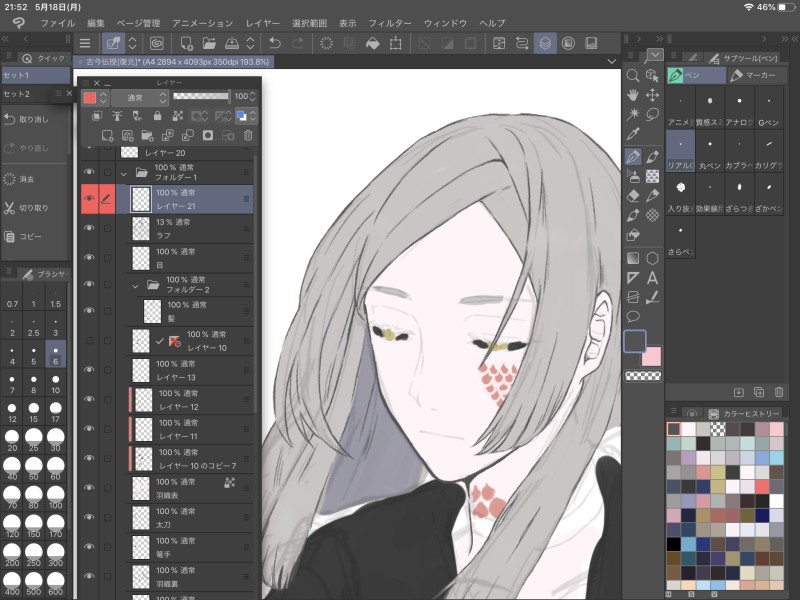Hide the 目 layer
The height and width of the screenshot is (600, 800).
point(89,258)
